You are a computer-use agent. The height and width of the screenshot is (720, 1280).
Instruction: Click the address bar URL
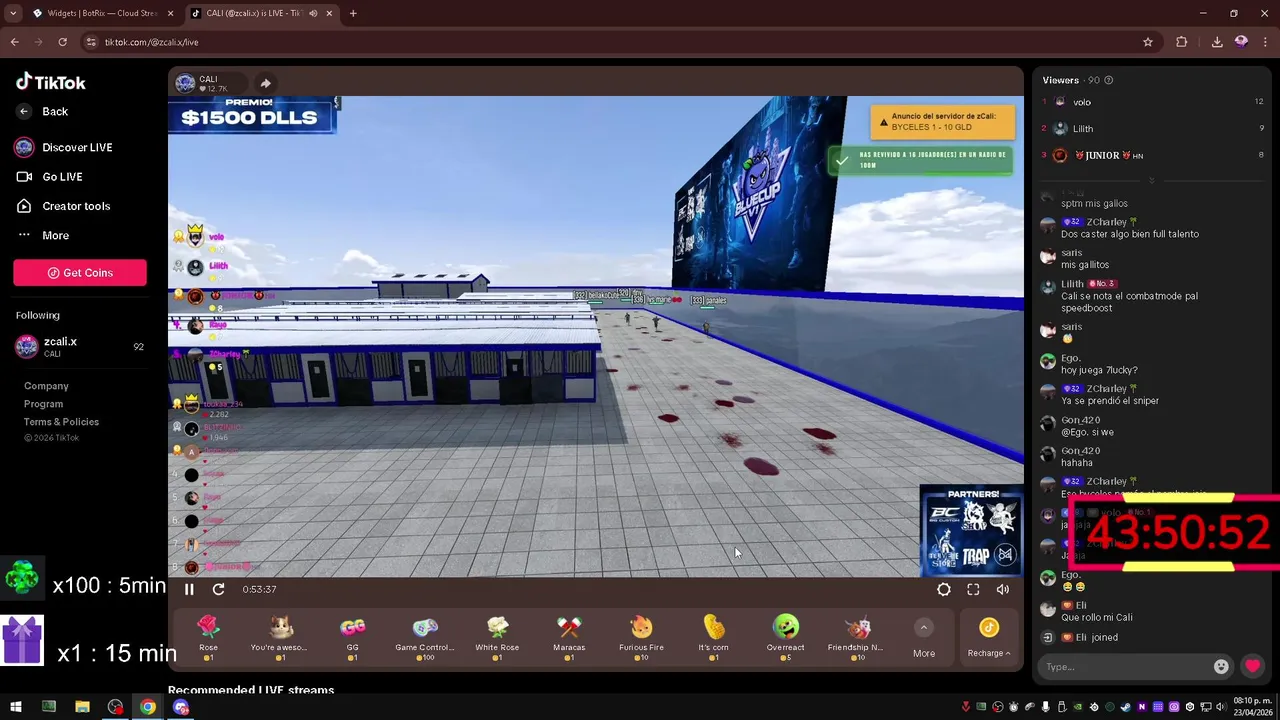coord(151,42)
